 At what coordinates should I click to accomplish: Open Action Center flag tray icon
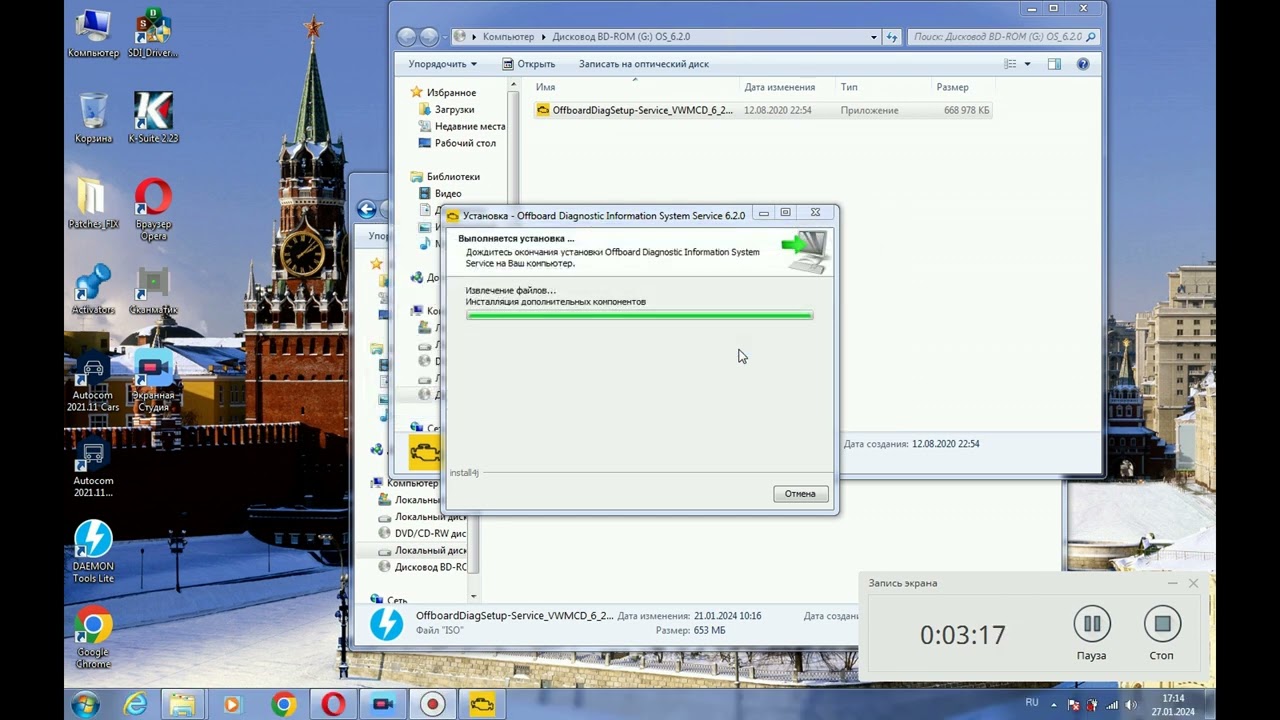point(1074,705)
